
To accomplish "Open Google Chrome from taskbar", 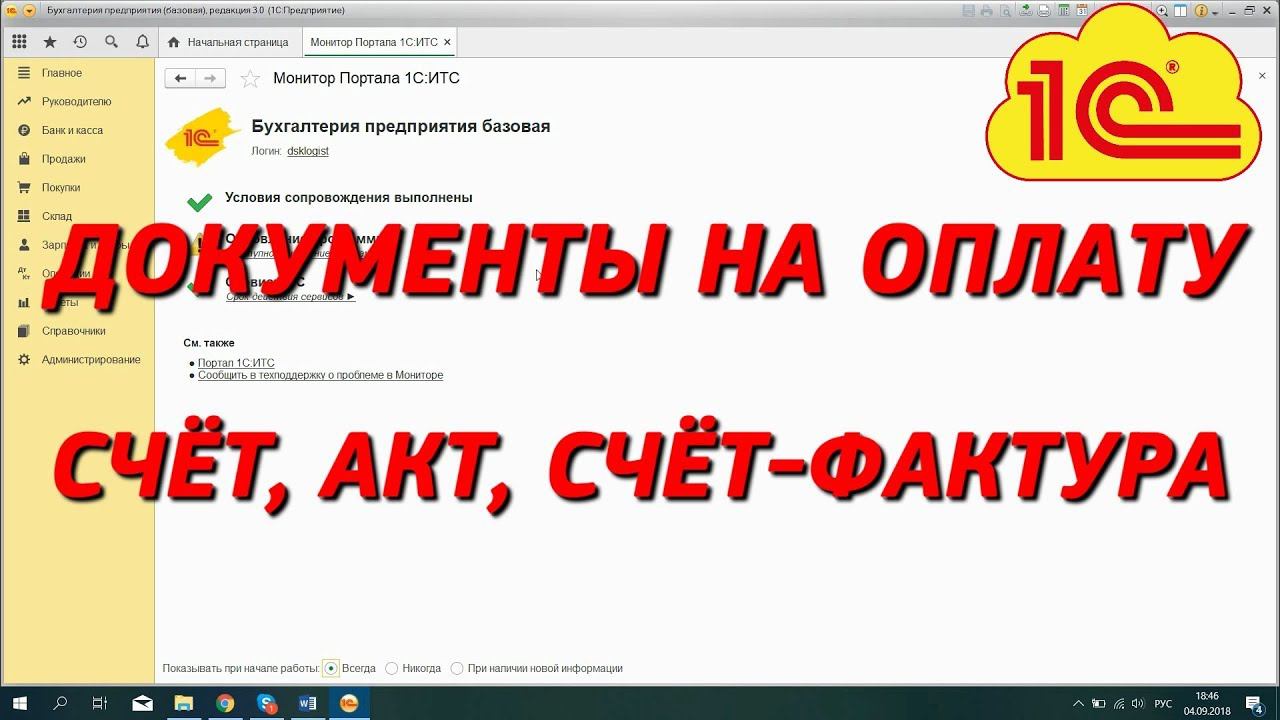I will tap(224, 703).
